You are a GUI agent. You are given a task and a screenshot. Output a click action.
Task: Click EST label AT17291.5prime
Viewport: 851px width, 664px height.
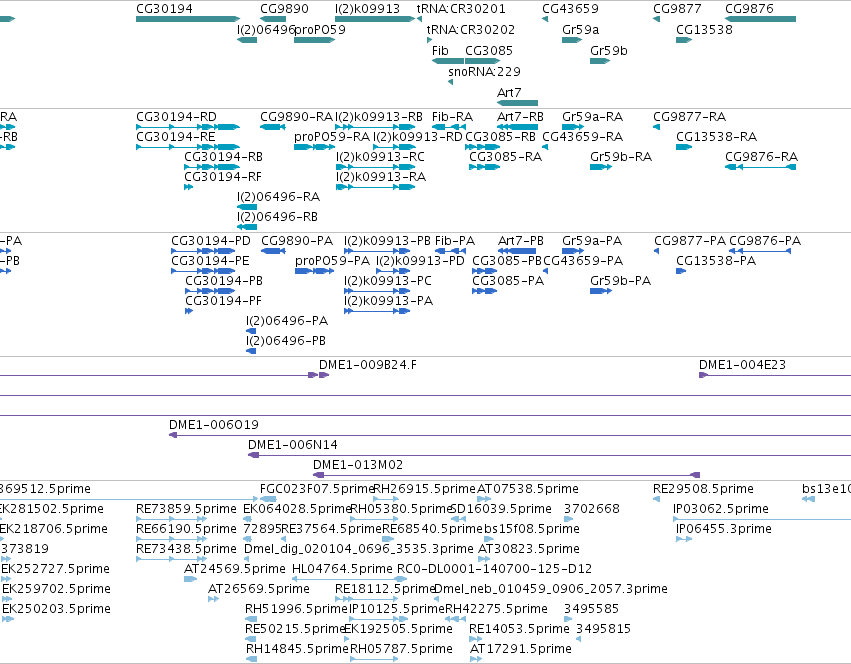(520, 649)
